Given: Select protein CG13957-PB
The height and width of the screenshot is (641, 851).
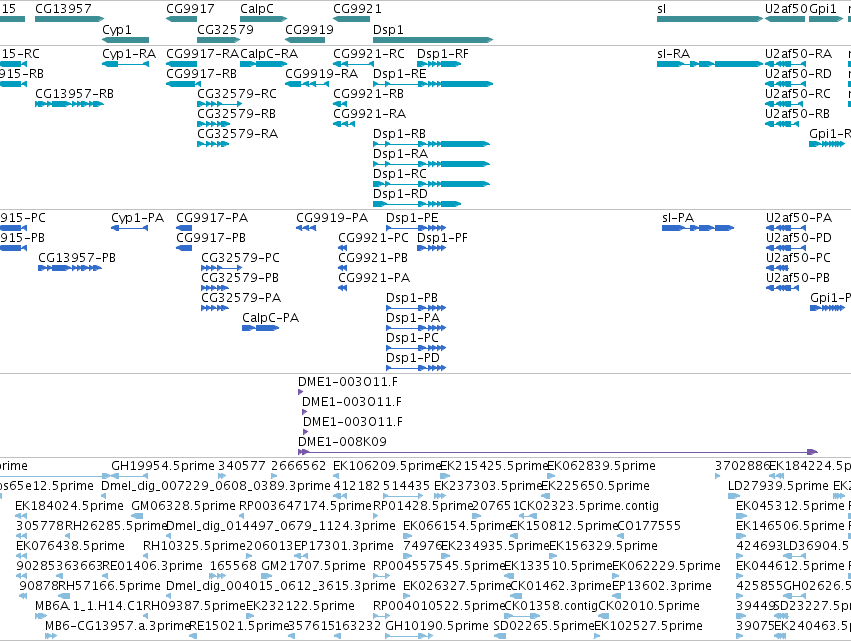Looking at the screenshot, I should (x=77, y=258).
